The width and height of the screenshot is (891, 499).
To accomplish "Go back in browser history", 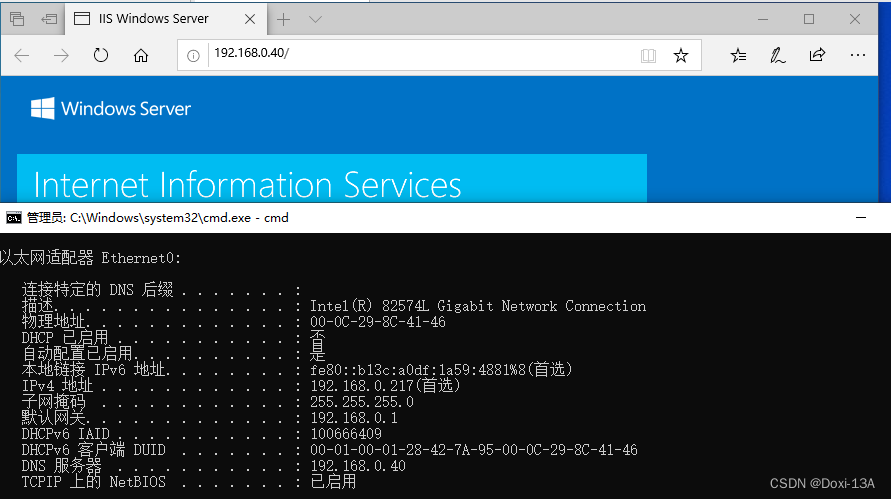I will point(22,55).
